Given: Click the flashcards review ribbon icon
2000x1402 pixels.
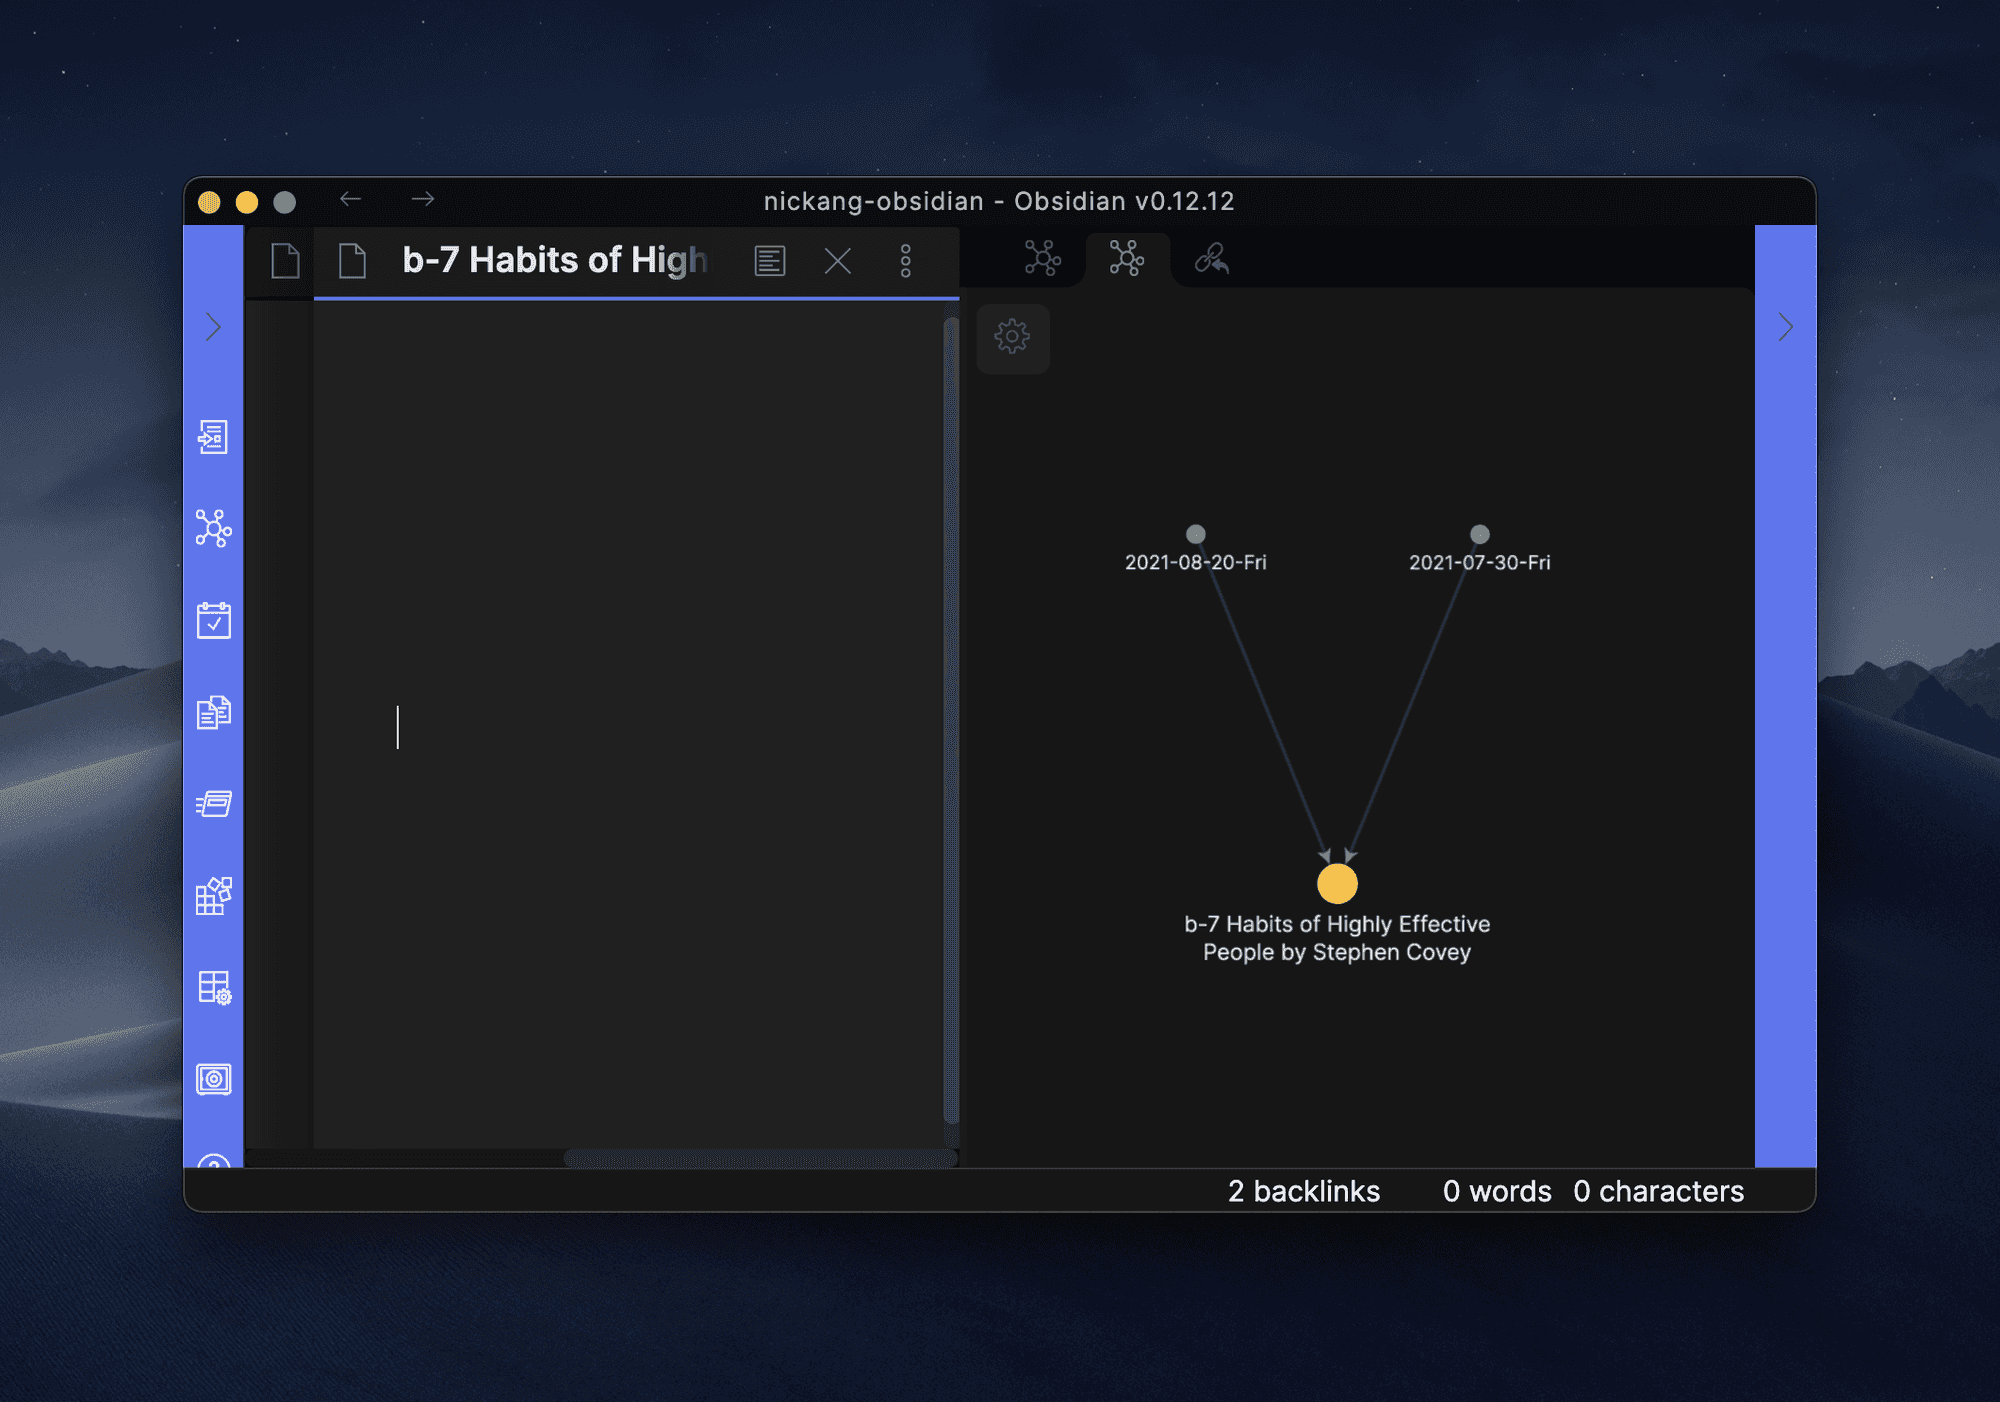Looking at the screenshot, I should coord(213,804).
